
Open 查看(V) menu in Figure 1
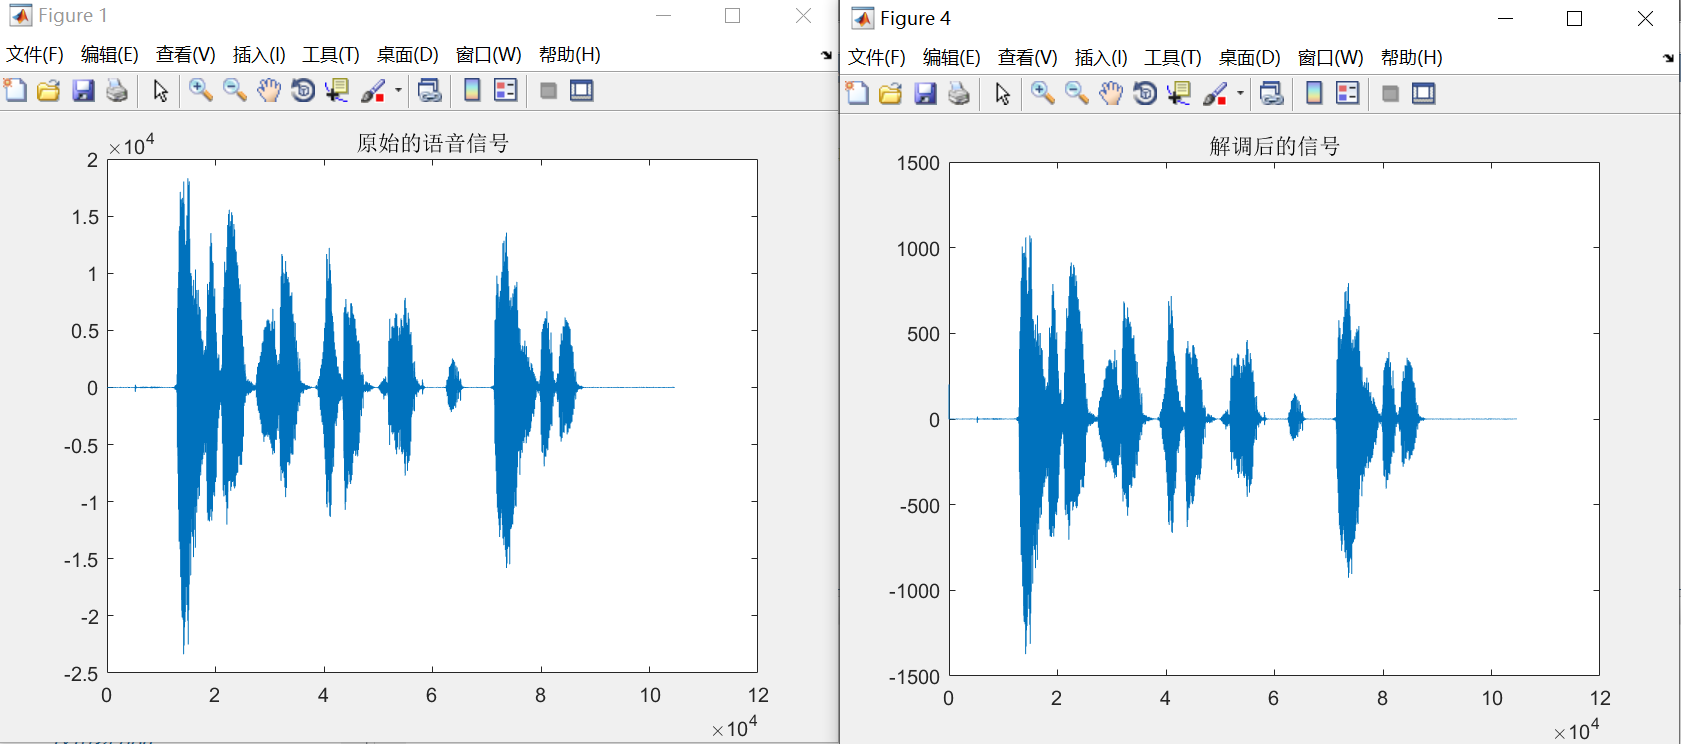[x=186, y=55]
